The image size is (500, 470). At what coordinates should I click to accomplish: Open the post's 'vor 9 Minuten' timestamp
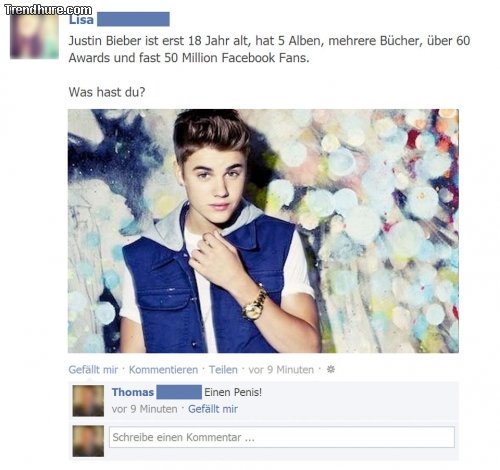point(281,370)
